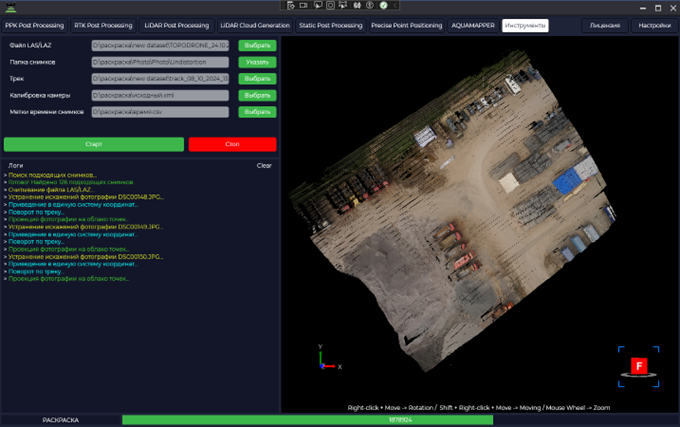Click Указать for the Папка снимков row

click(x=257, y=62)
